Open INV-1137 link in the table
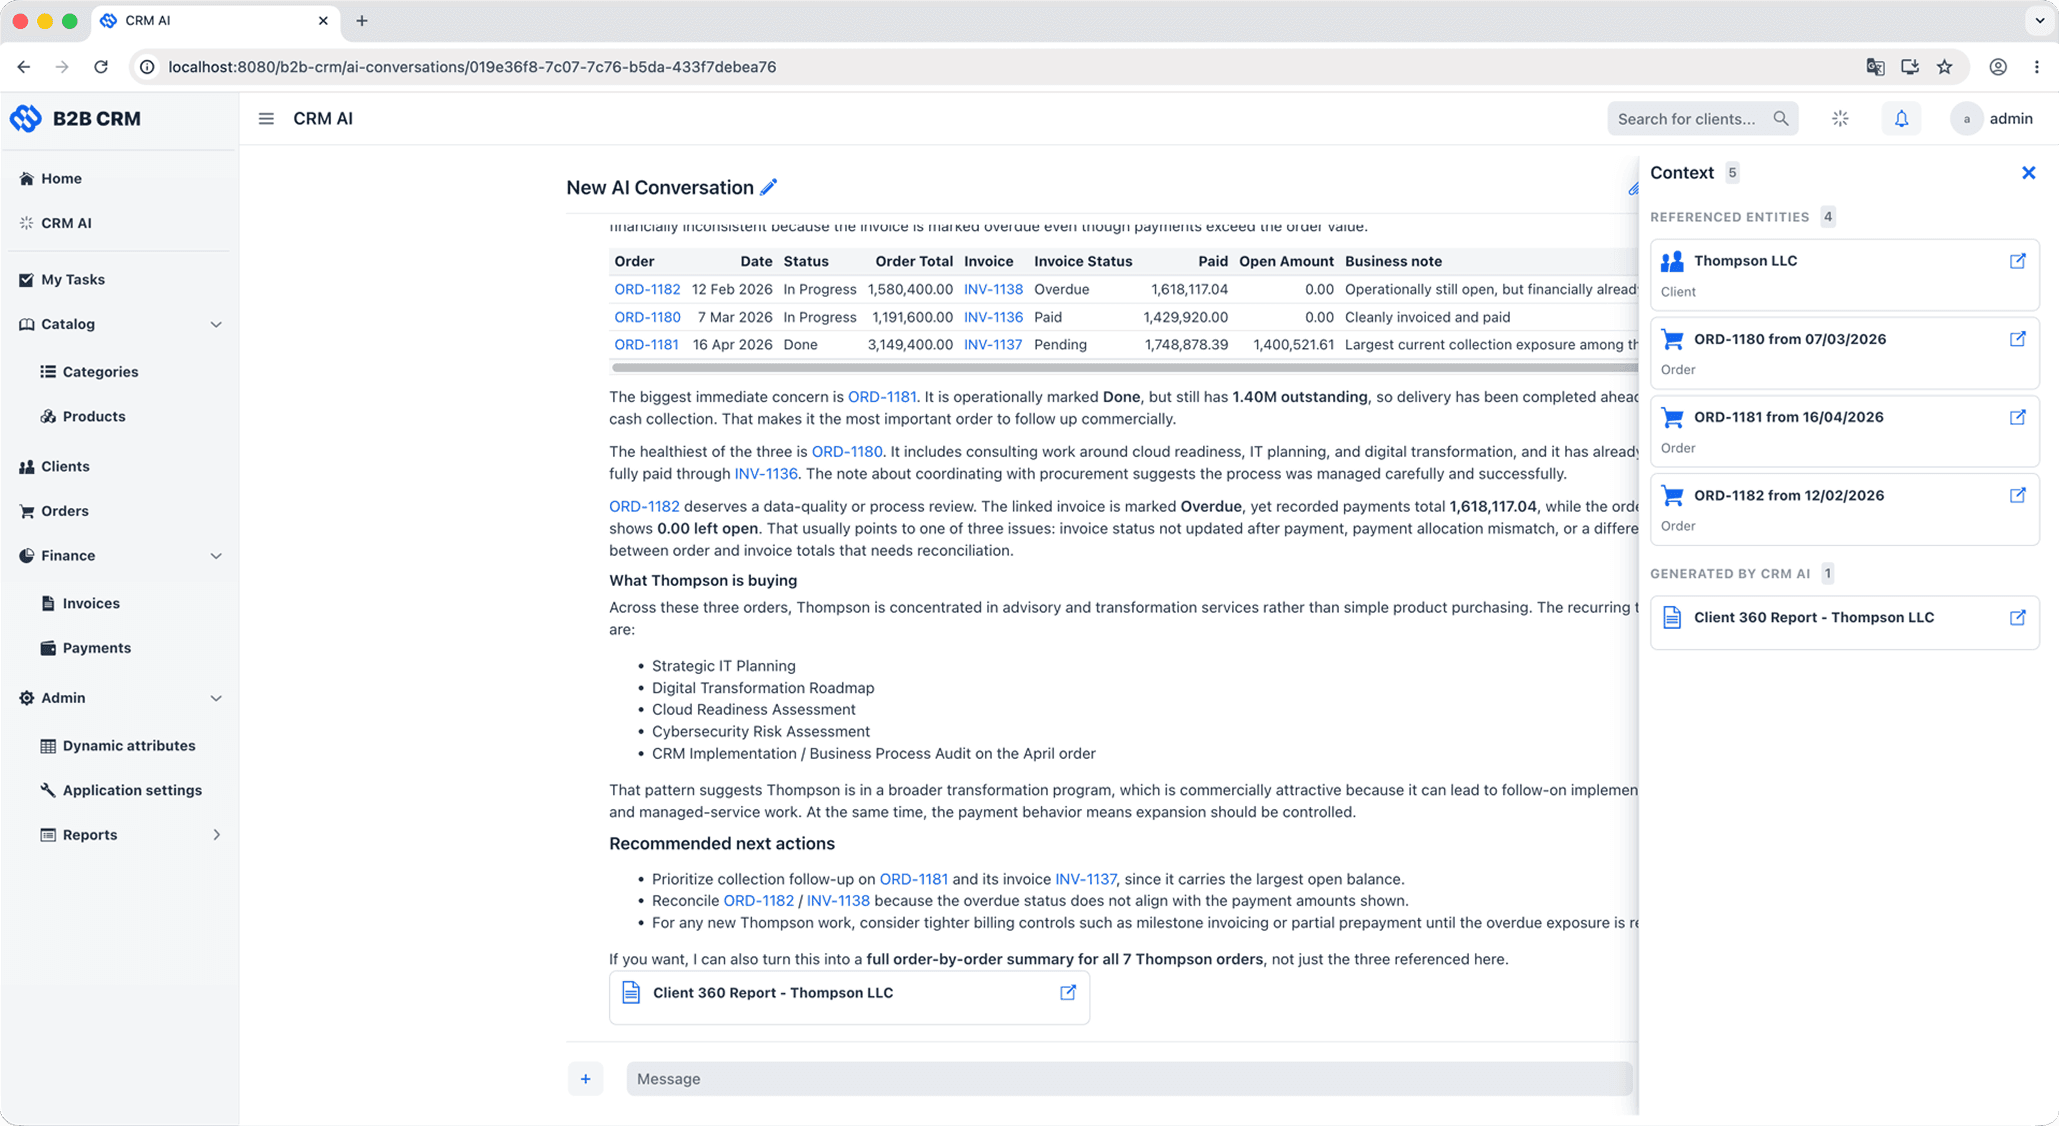The image size is (2059, 1126). [993, 345]
